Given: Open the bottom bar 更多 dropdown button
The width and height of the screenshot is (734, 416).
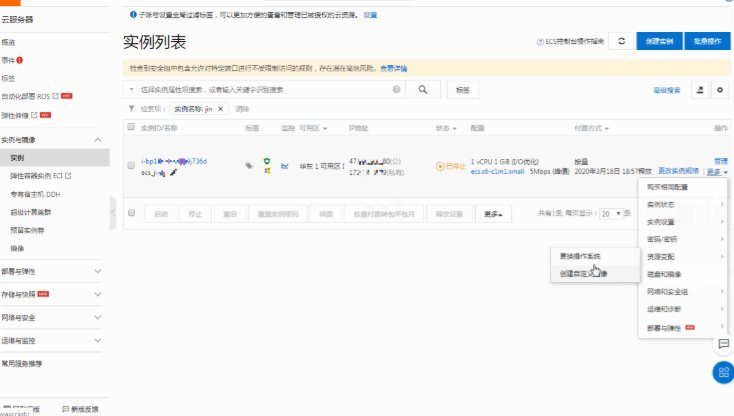Looking at the screenshot, I should [493, 214].
